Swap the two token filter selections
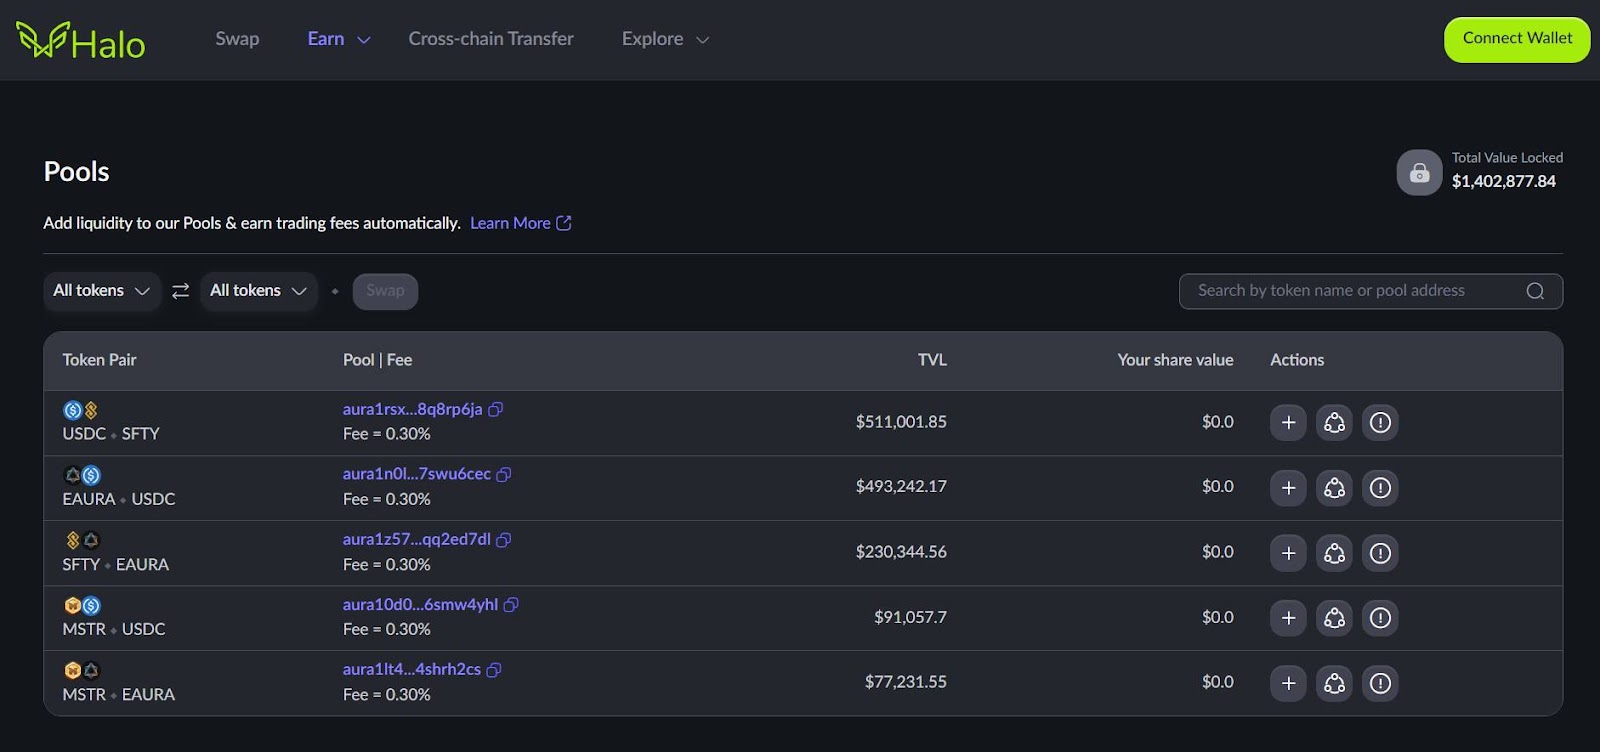1600x752 pixels. [180, 291]
